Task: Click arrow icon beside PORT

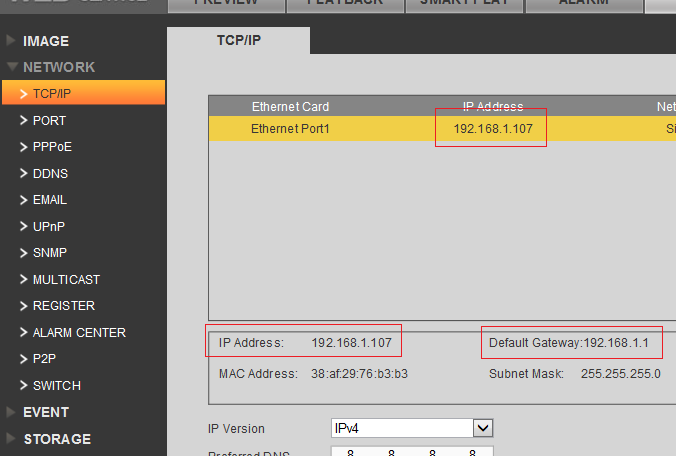Action: point(23,120)
